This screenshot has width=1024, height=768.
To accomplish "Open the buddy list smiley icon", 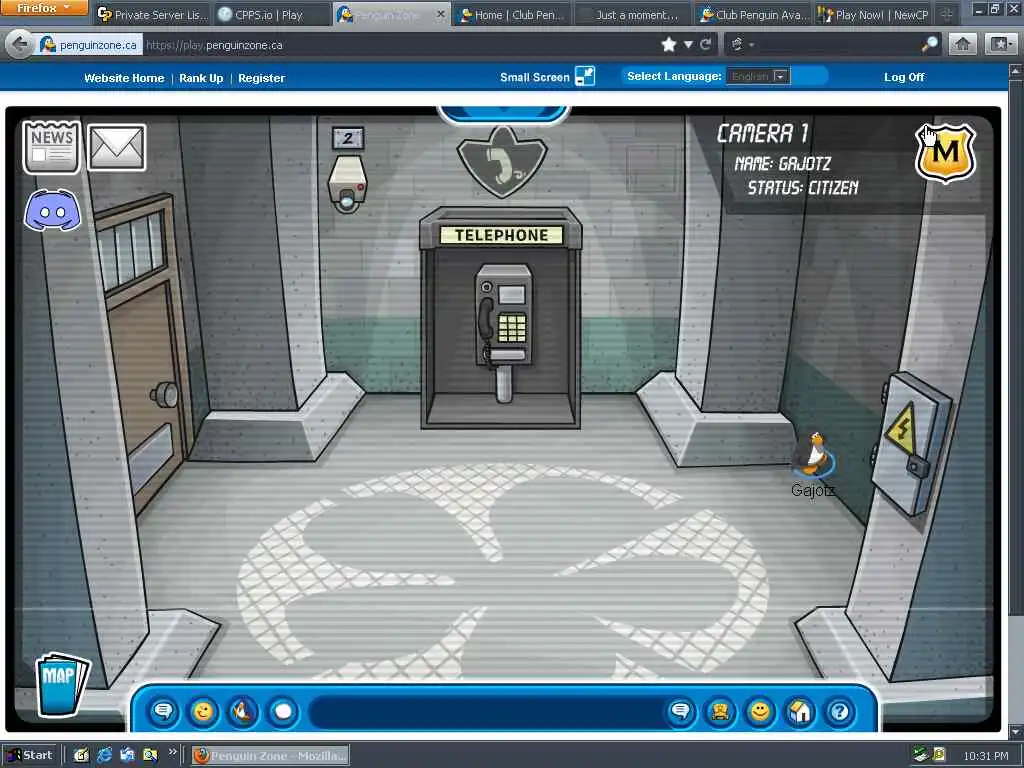I will point(760,711).
